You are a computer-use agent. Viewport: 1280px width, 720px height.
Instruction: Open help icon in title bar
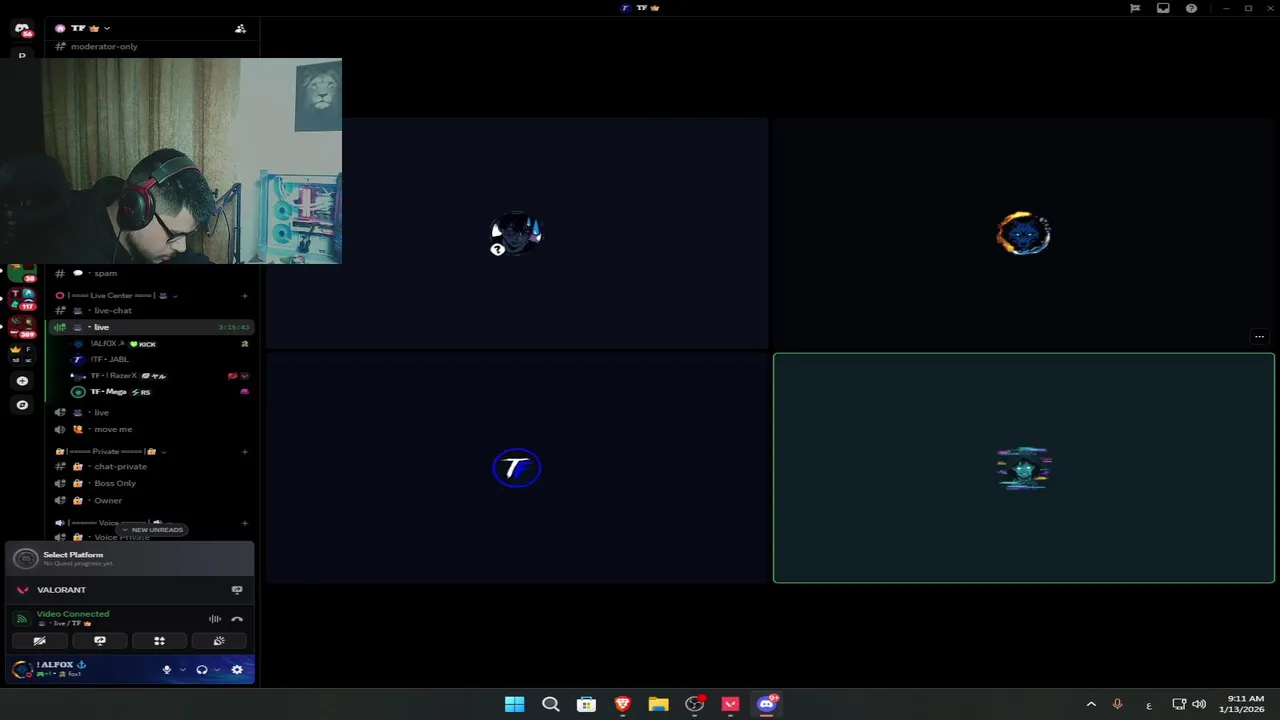pyautogui.click(x=1191, y=8)
